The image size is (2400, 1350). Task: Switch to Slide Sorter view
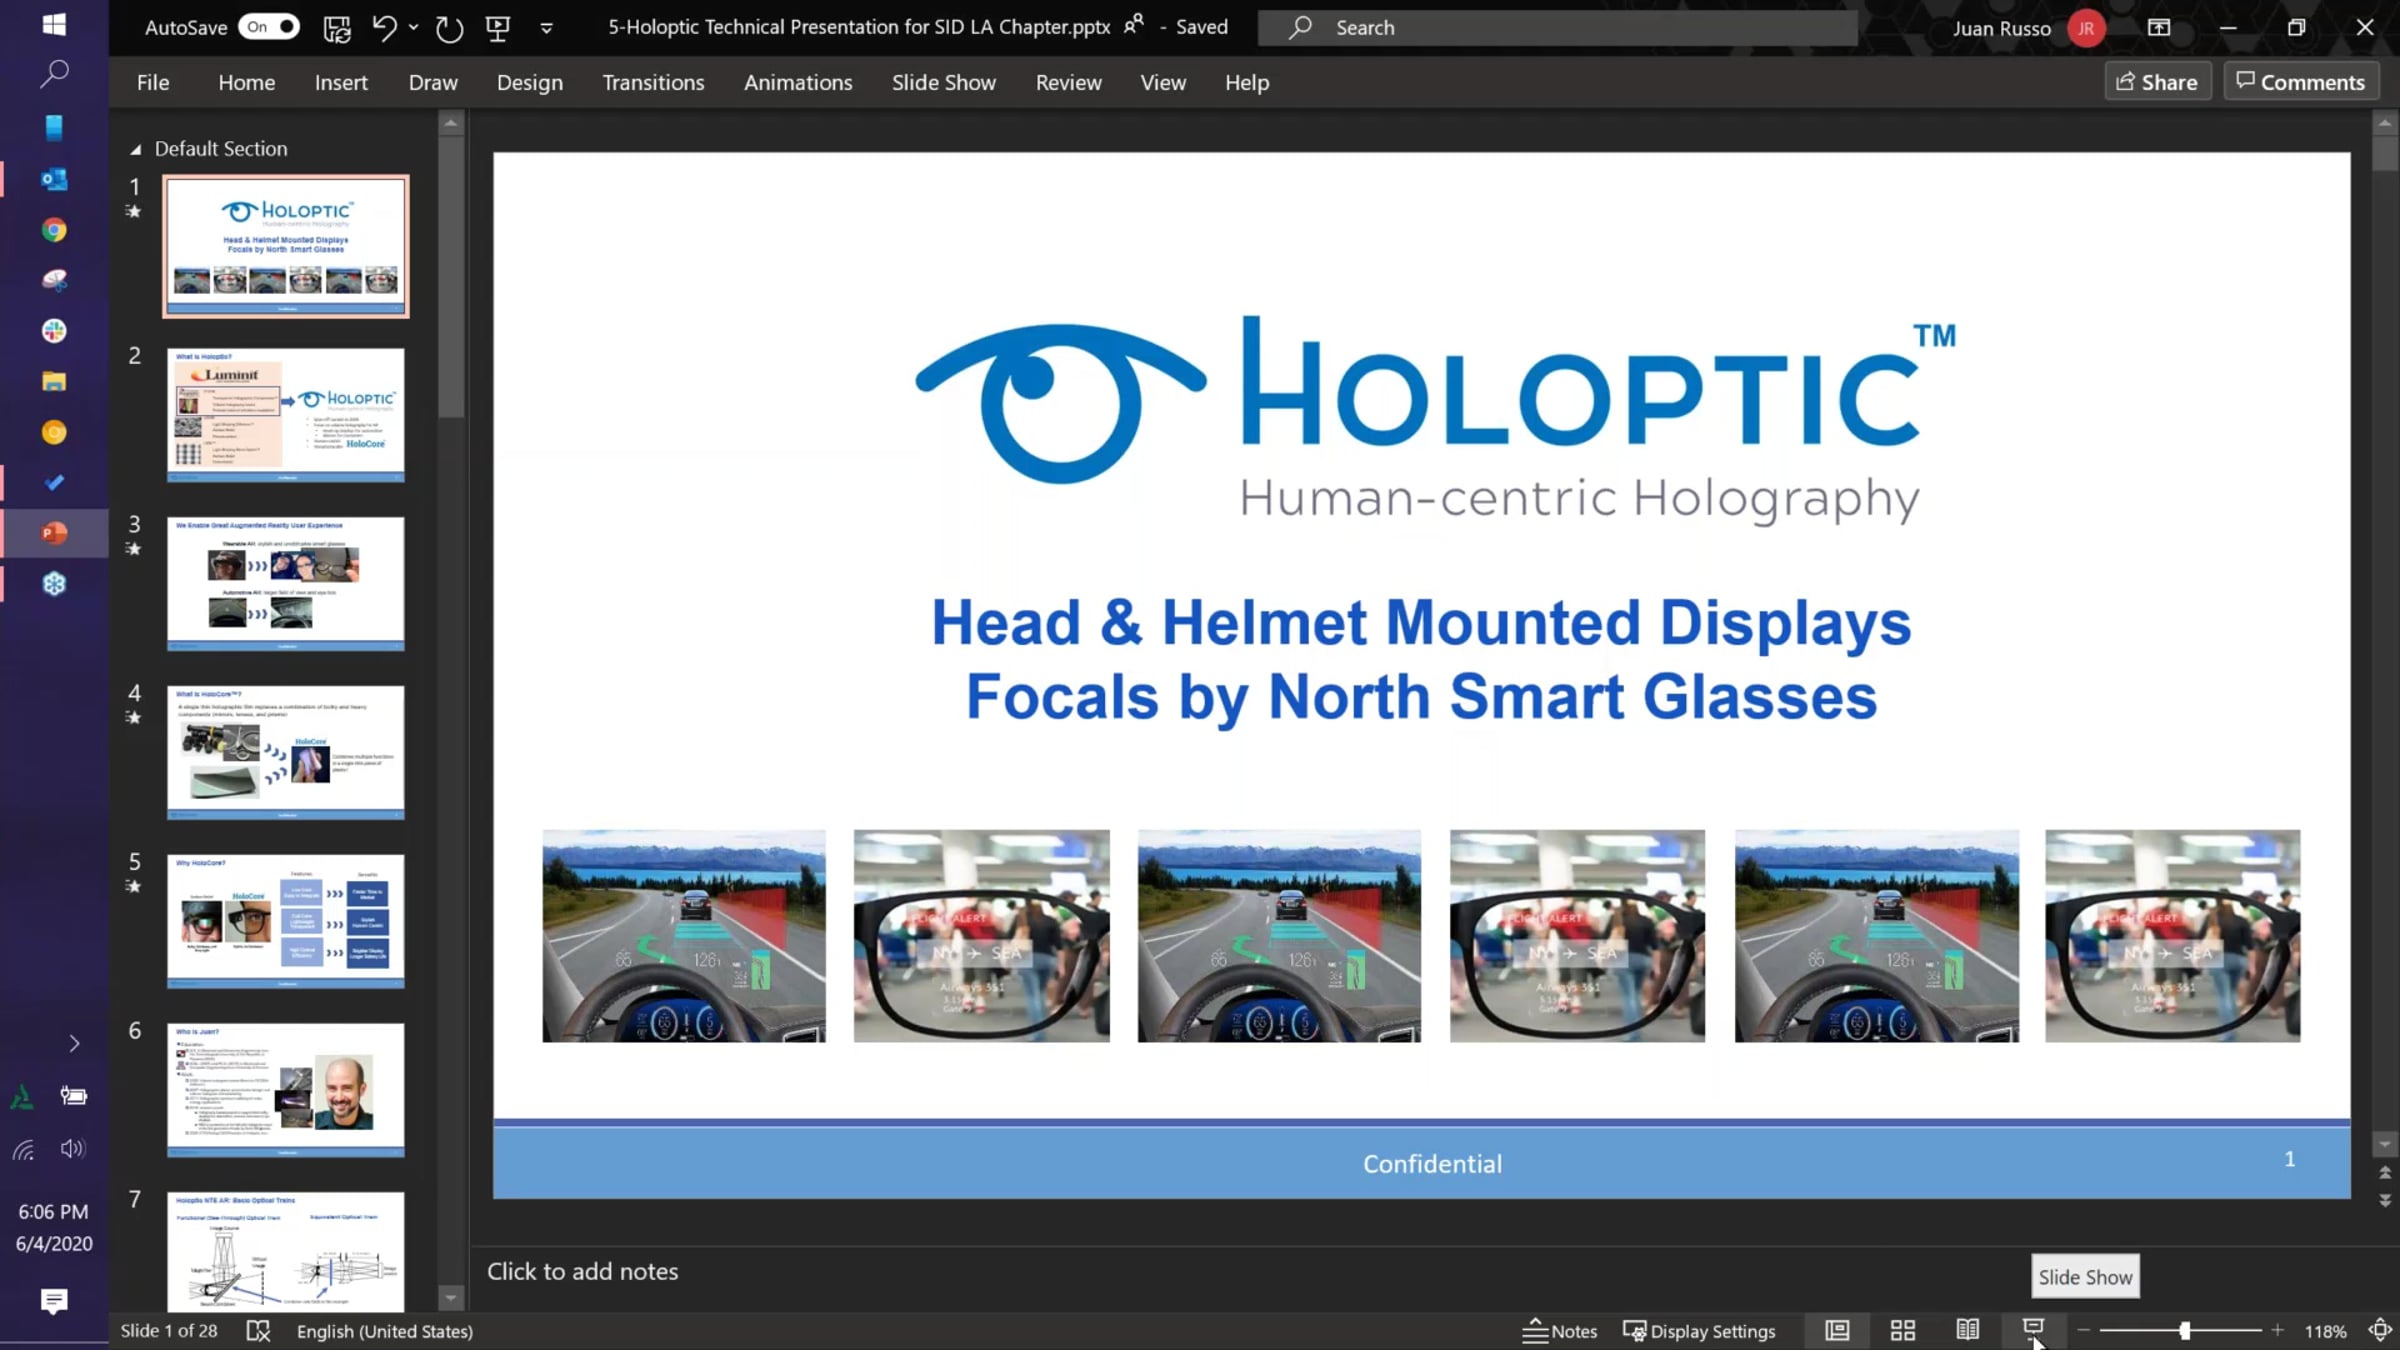1902,1330
